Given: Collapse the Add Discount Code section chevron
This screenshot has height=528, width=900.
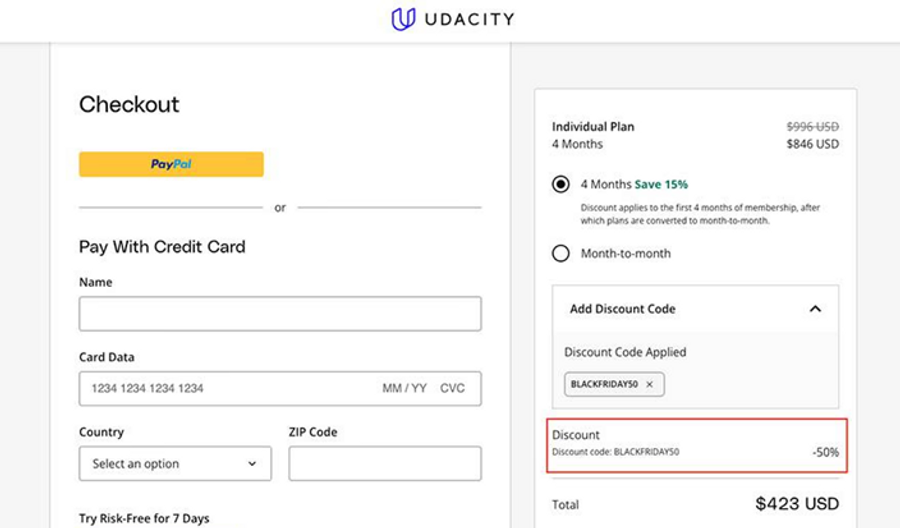Looking at the screenshot, I should (x=815, y=309).
